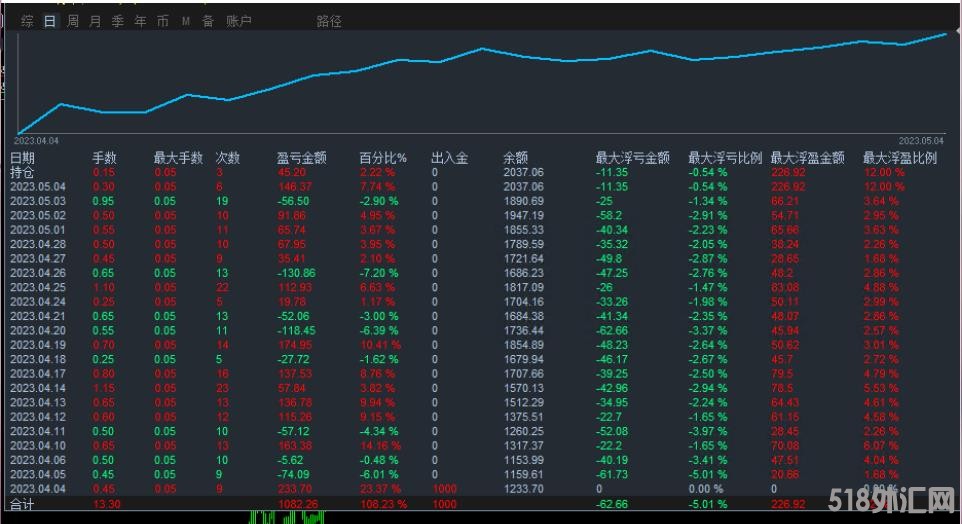Select the 2023.04.04 date row in table
962x524 pixels.
pyautogui.click(x=37, y=489)
